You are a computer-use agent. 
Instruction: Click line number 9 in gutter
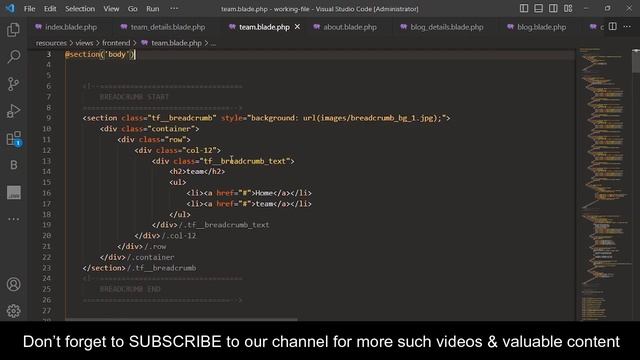coord(49,118)
